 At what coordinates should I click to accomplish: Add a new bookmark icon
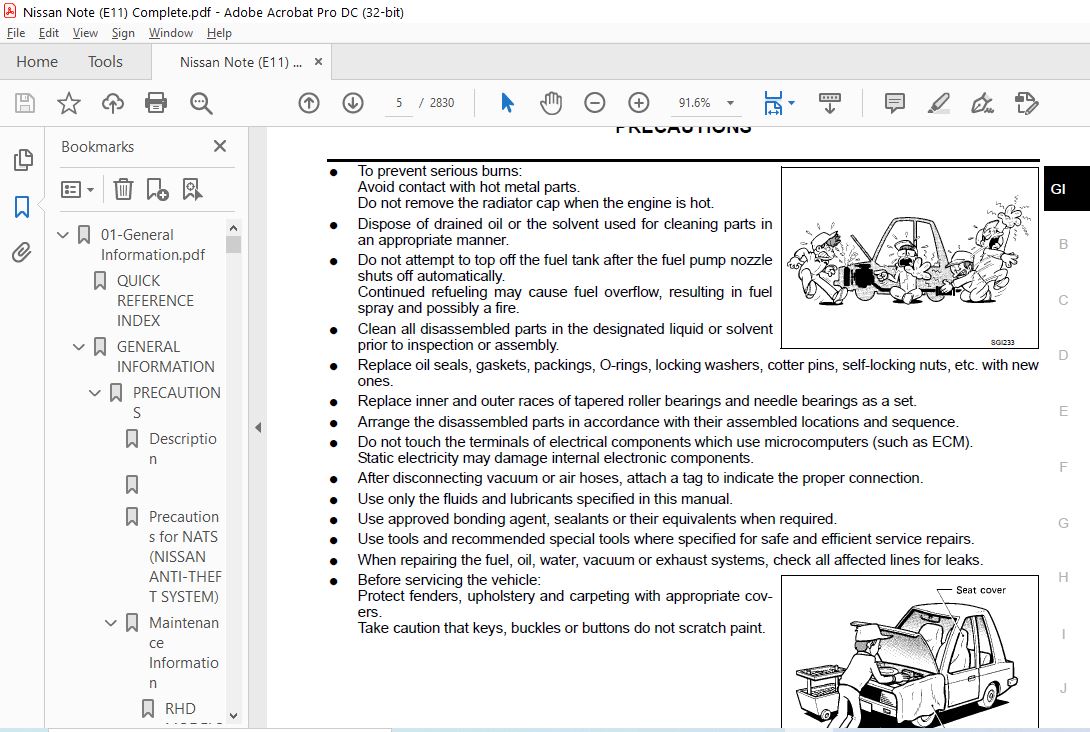[157, 189]
